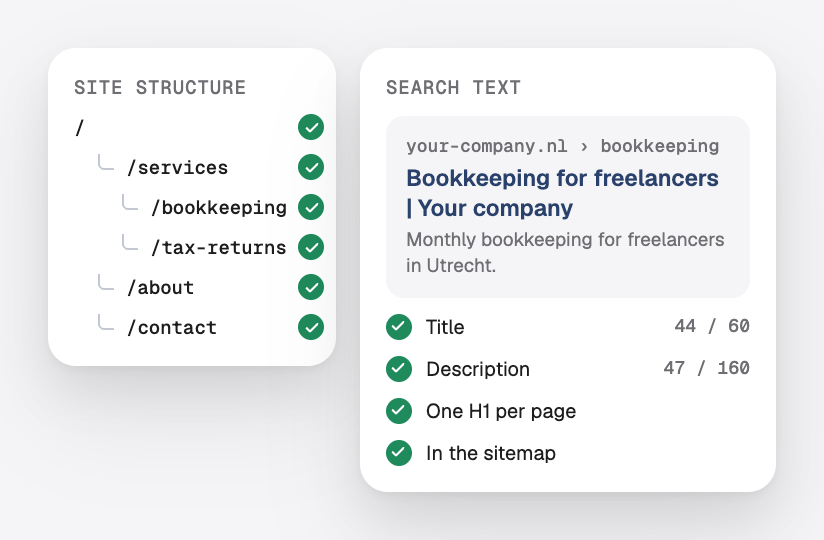This screenshot has width=824, height=540.
Task: Click the One H1 per page text
Action: tap(501, 411)
